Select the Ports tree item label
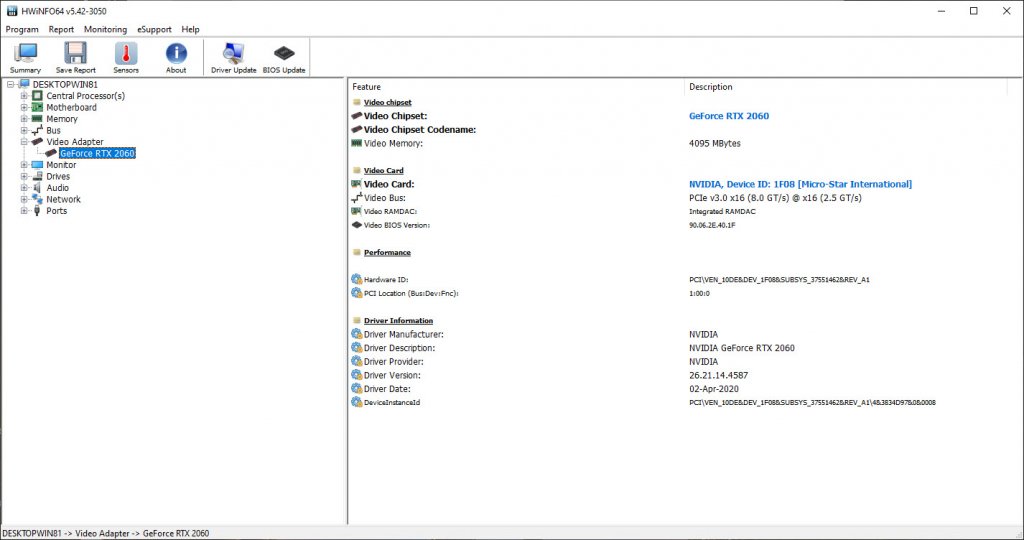 coord(56,211)
